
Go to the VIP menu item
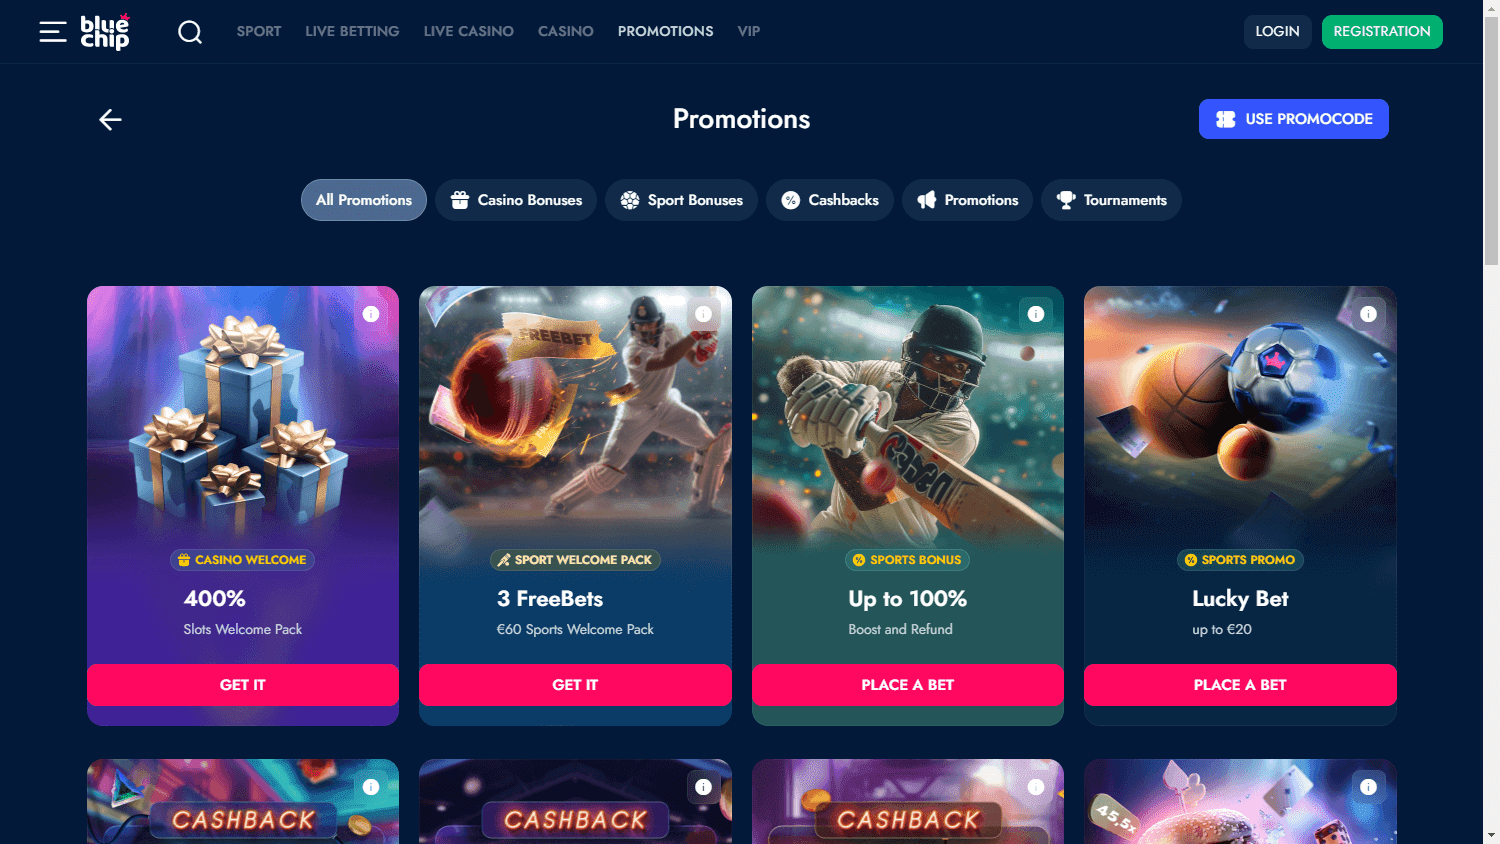[x=749, y=31]
